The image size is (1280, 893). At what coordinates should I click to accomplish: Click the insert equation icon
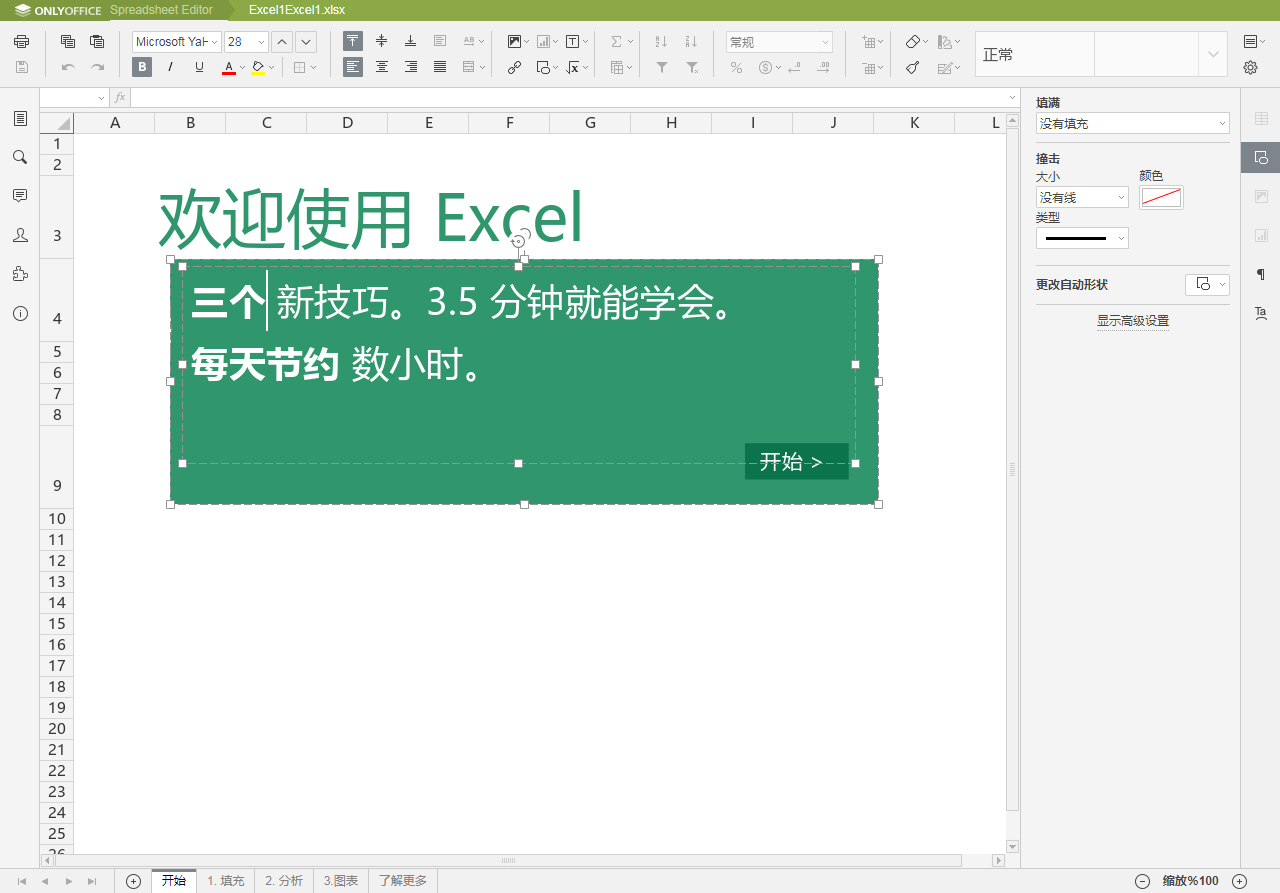coord(572,67)
